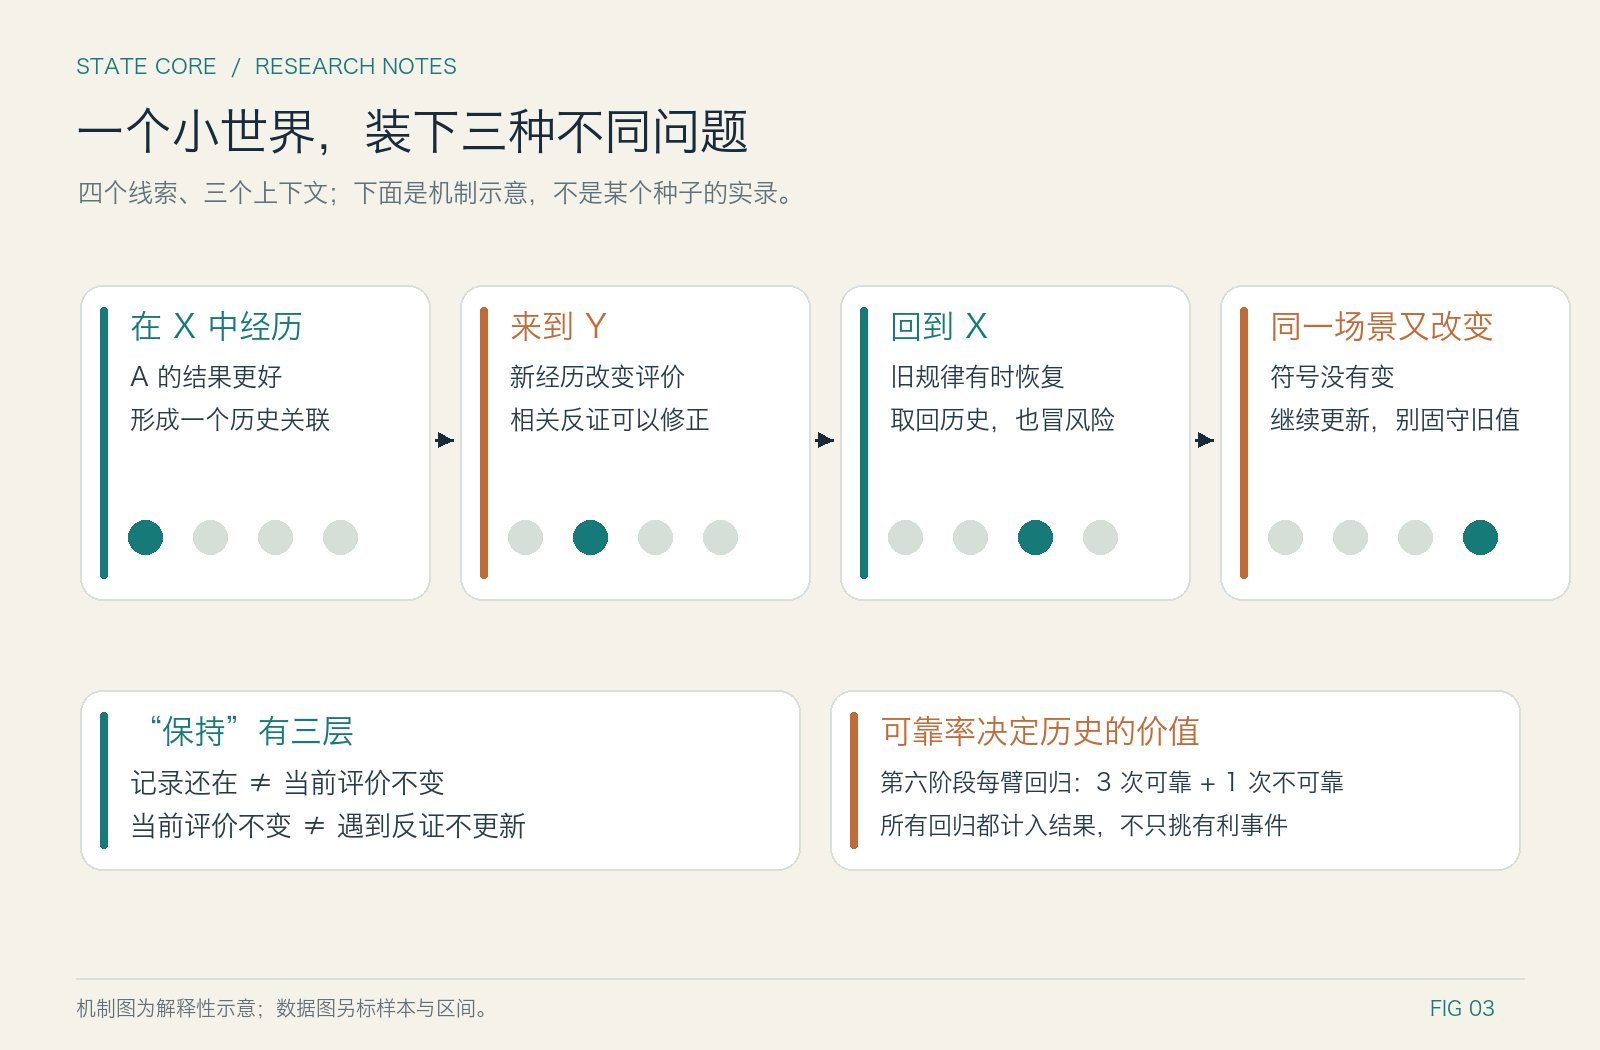
Task: Click the RESEARCH NOTES header text
Action: tap(356, 66)
